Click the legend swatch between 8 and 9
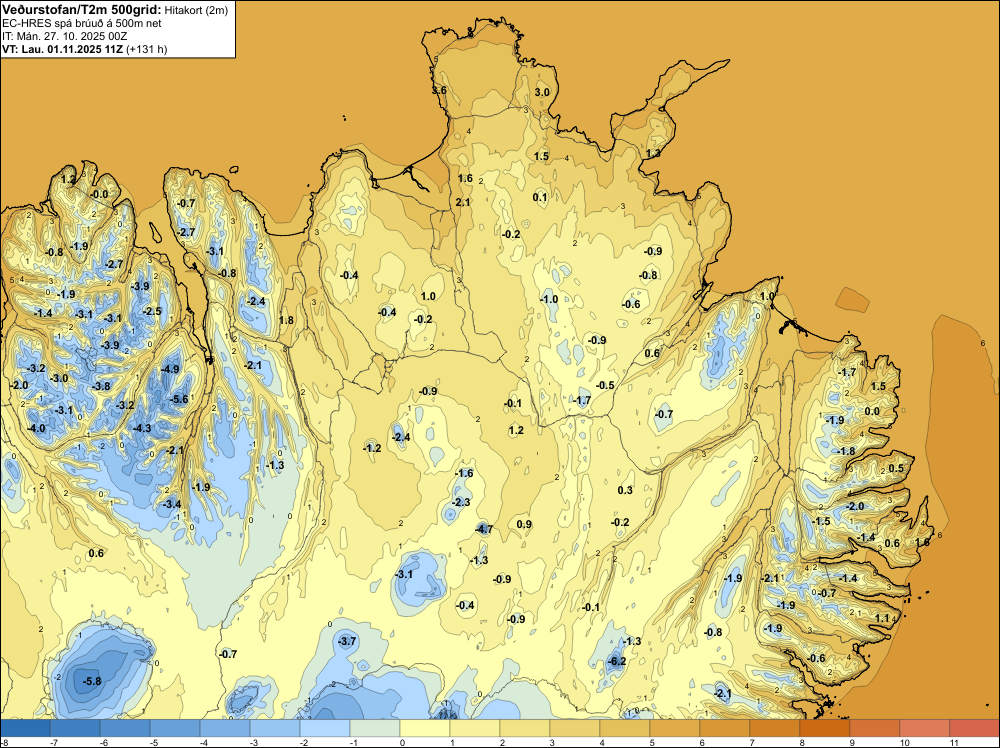 (x=825, y=728)
